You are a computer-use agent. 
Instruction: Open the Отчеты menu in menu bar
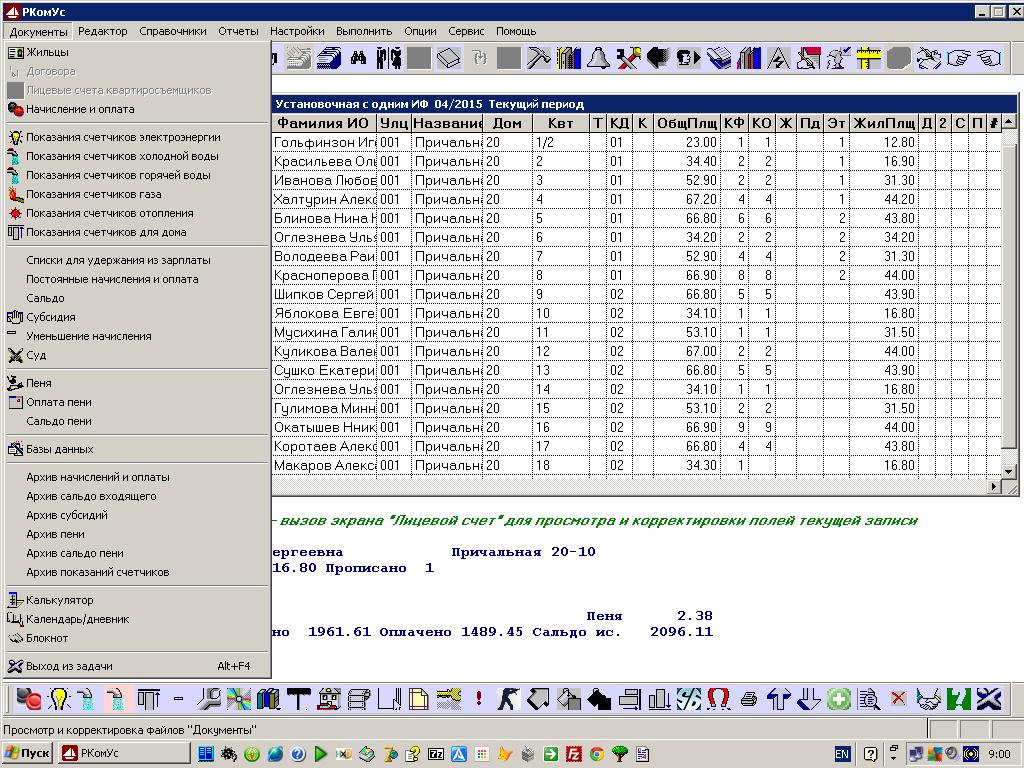click(x=238, y=31)
